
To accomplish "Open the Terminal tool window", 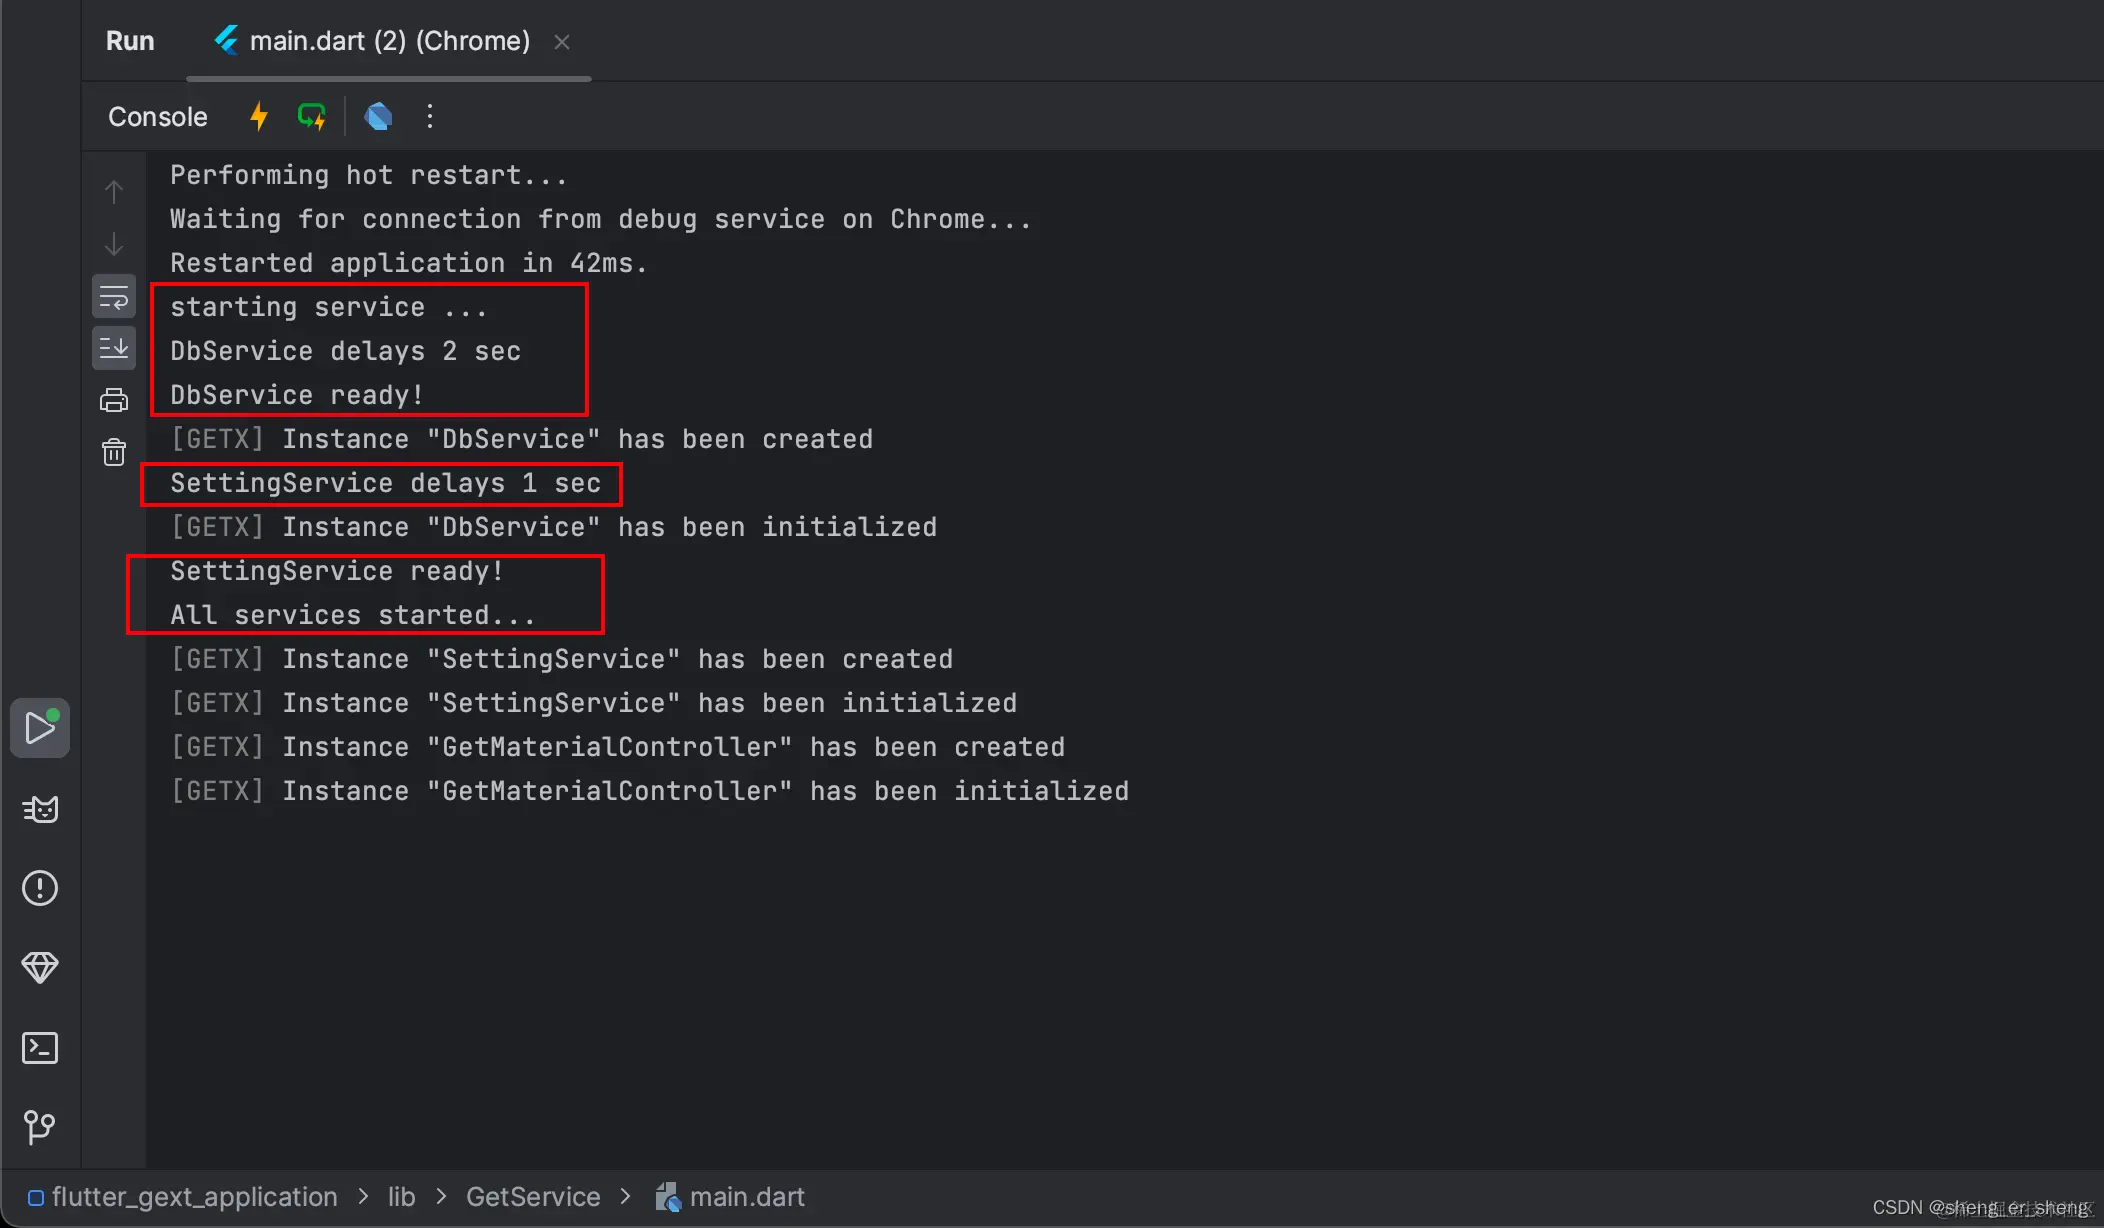I will pos(40,1048).
